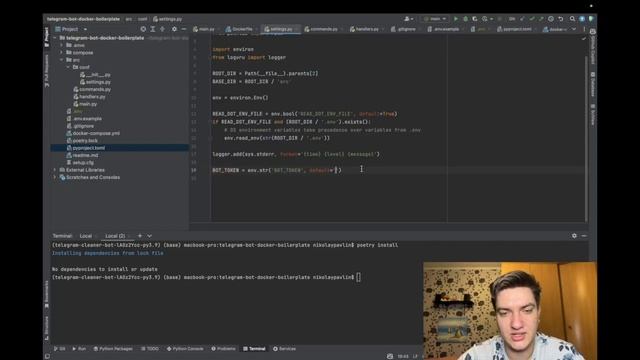Open TODO tool window
This screenshot has height=360, width=640.
tap(150, 349)
